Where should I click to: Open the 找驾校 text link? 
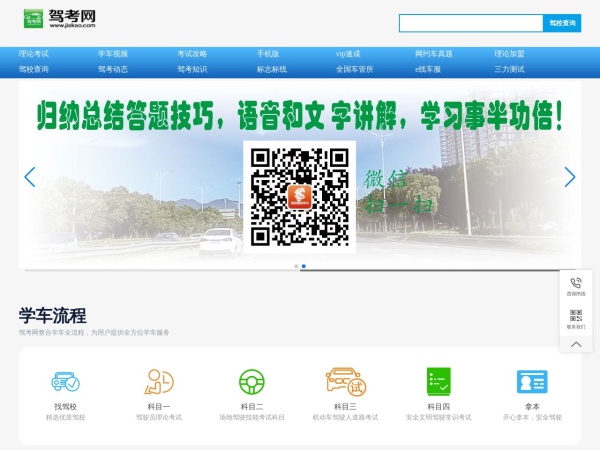(65, 407)
